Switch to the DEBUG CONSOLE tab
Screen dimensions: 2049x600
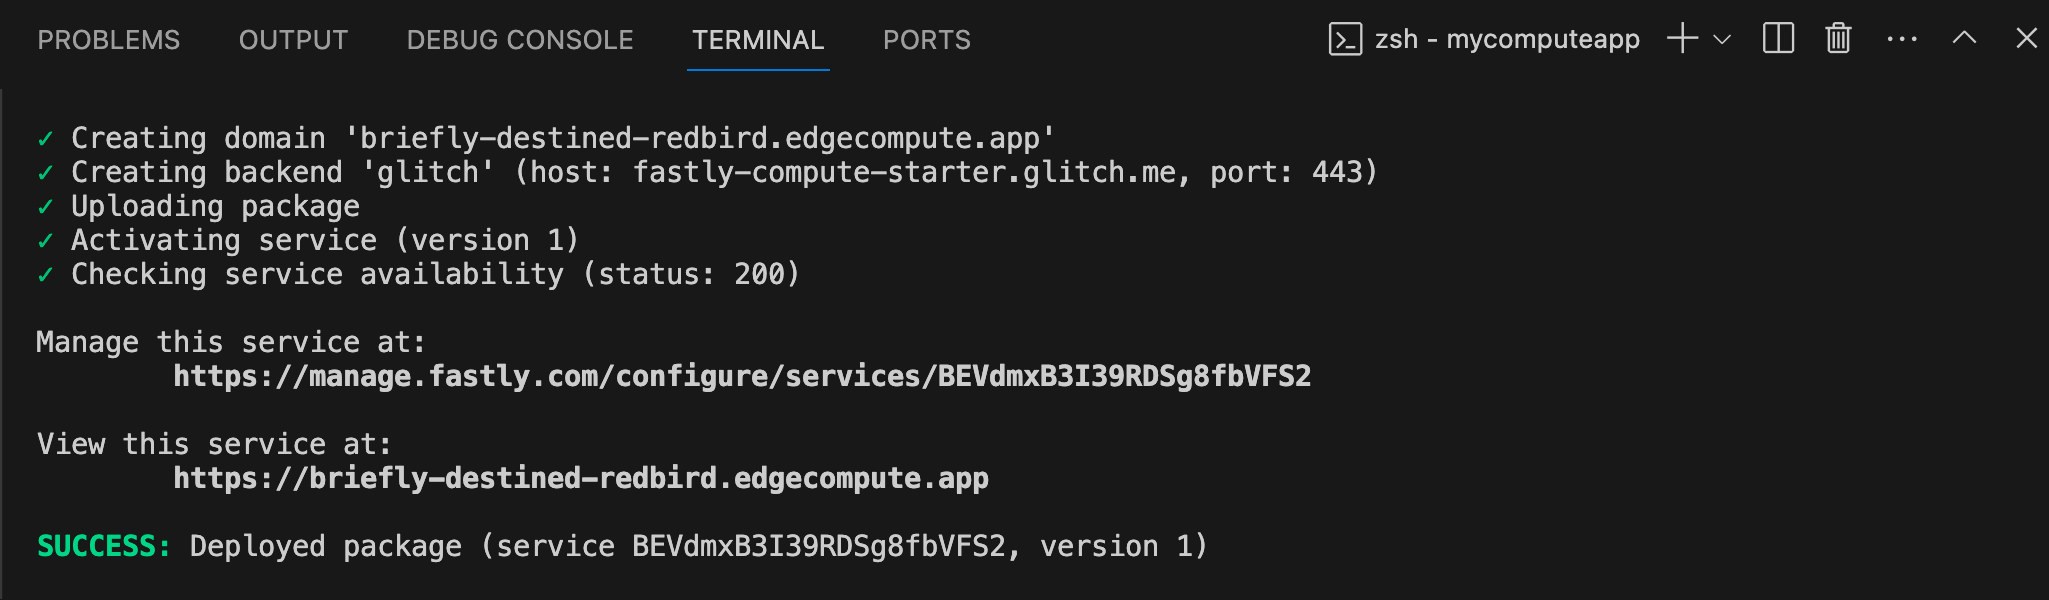click(x=519, y=39)
